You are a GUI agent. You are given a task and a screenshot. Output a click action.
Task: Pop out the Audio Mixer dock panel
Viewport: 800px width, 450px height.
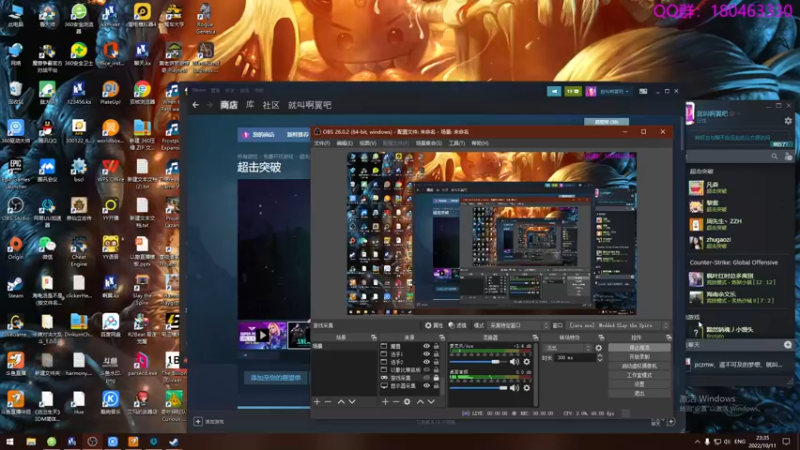click(535, 338)
